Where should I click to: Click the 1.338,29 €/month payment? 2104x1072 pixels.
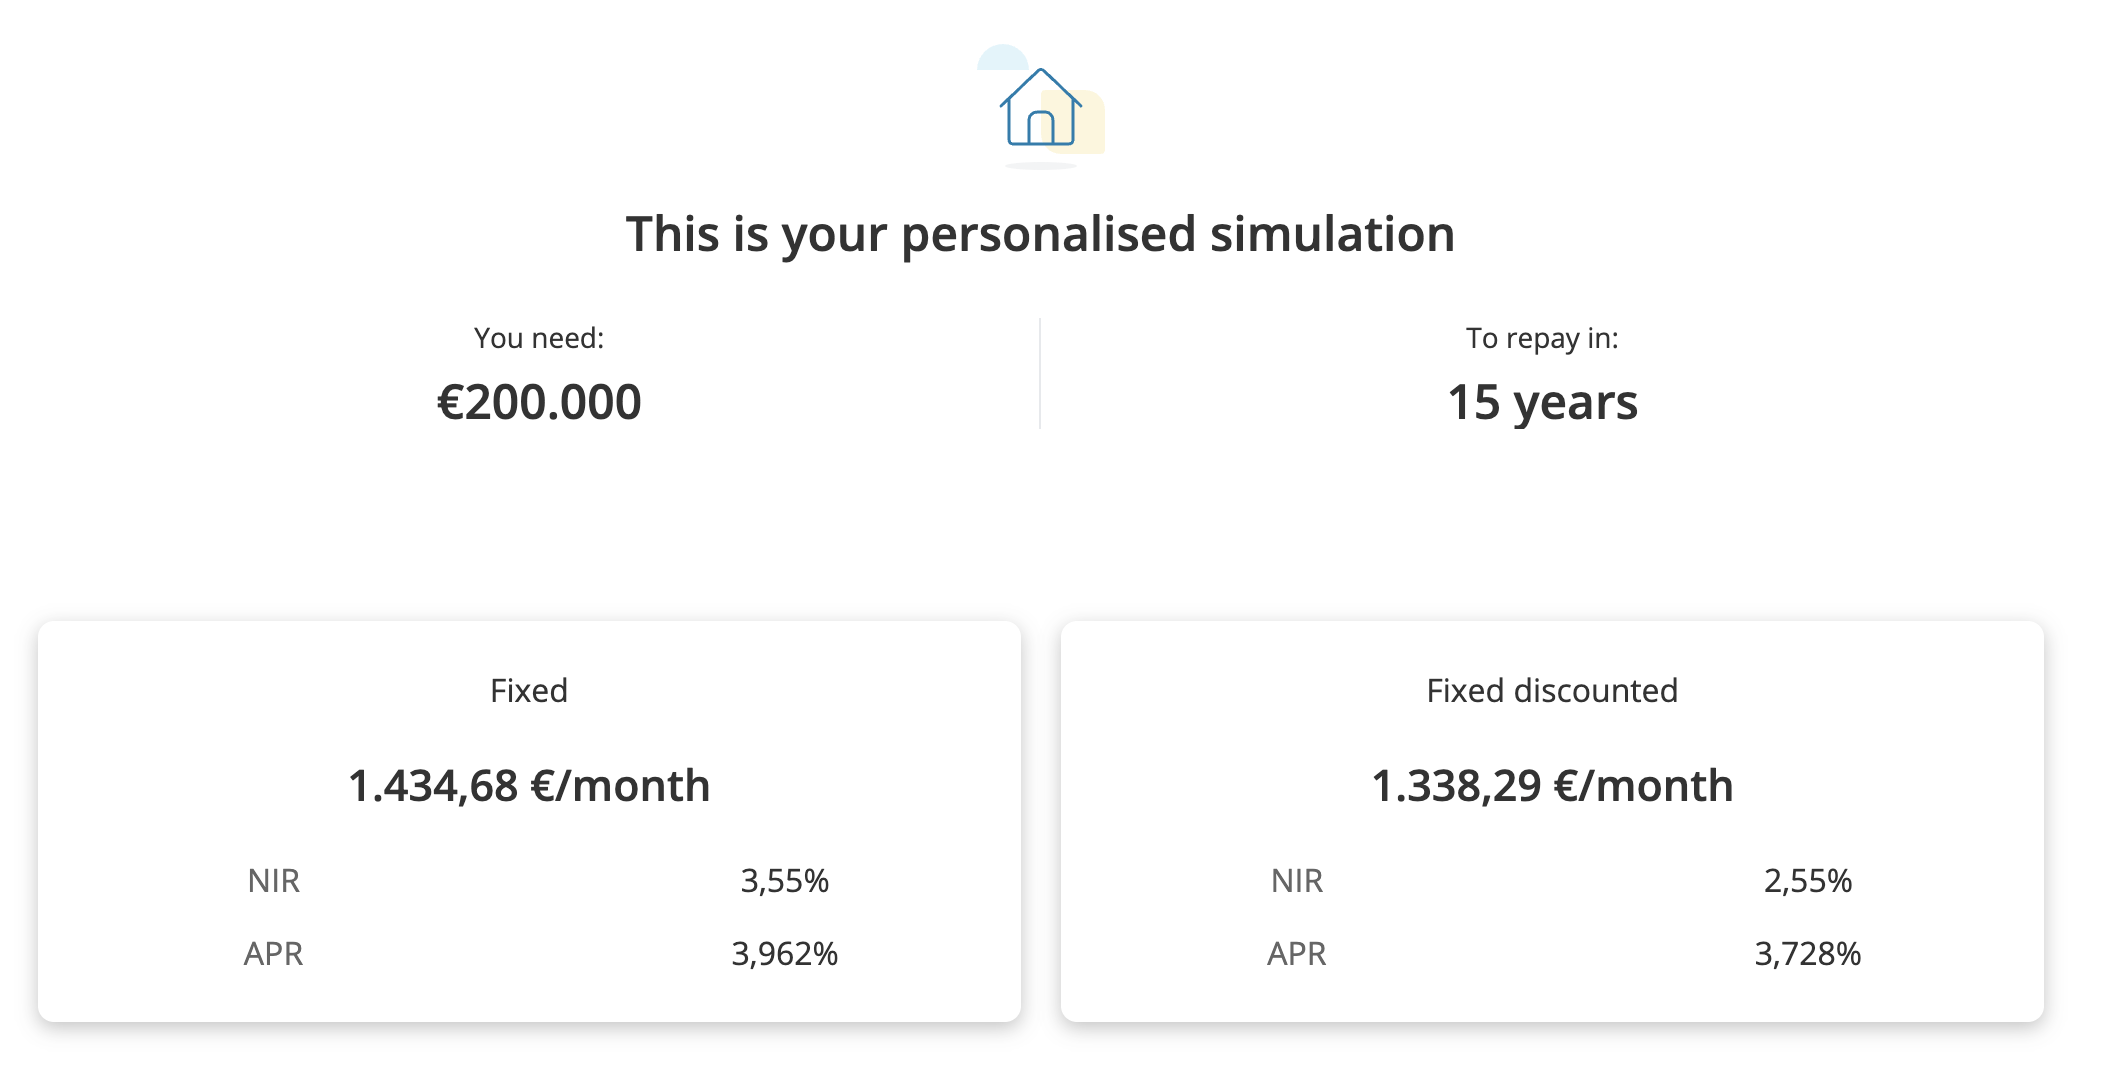[x=1552, y=785]
